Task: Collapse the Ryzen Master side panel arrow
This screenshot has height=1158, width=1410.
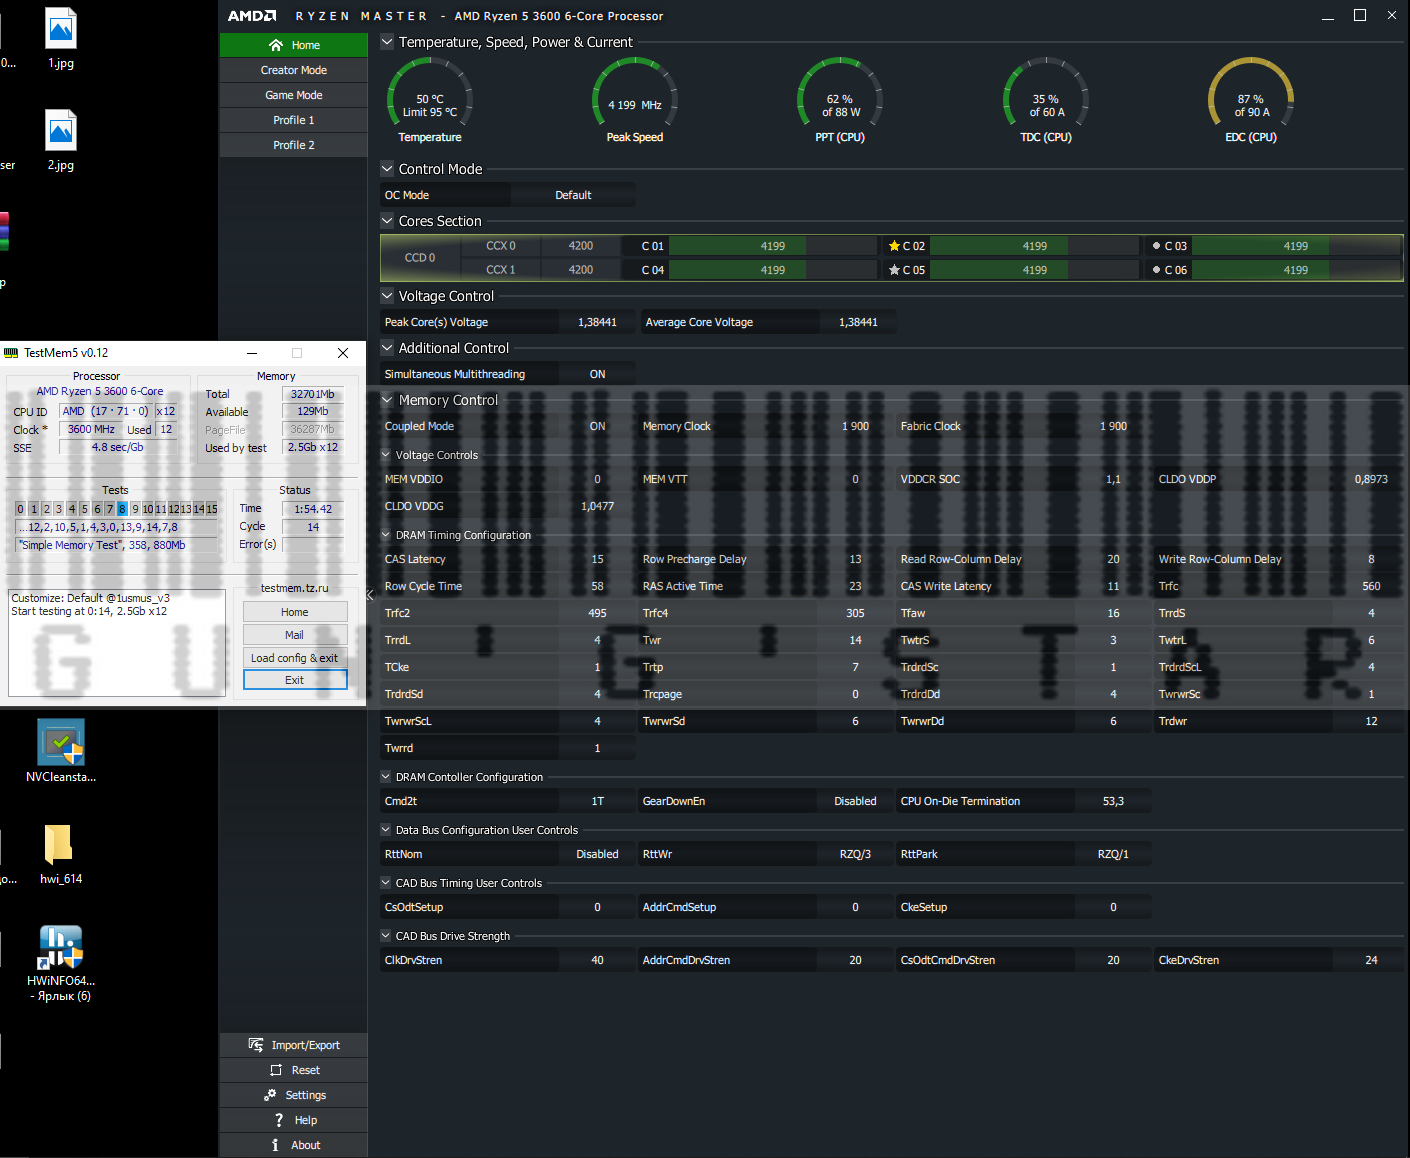Action: point(370,595)
